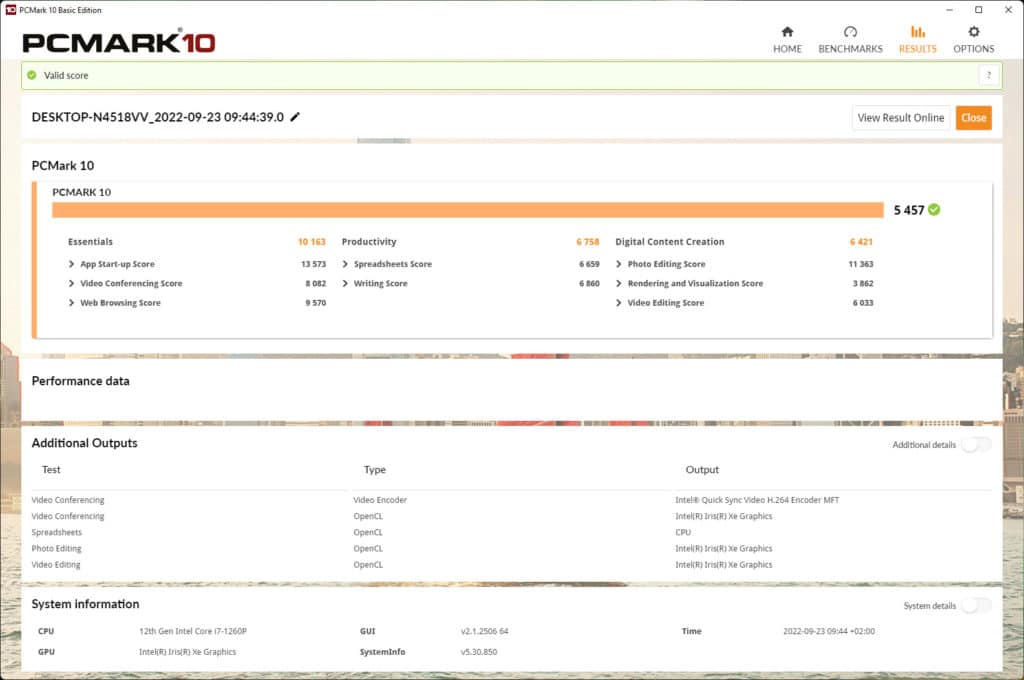This screenshot has height=680, width=1024.
Task: Click the Digital Content Creation heading
Action: tap(669, 242)
